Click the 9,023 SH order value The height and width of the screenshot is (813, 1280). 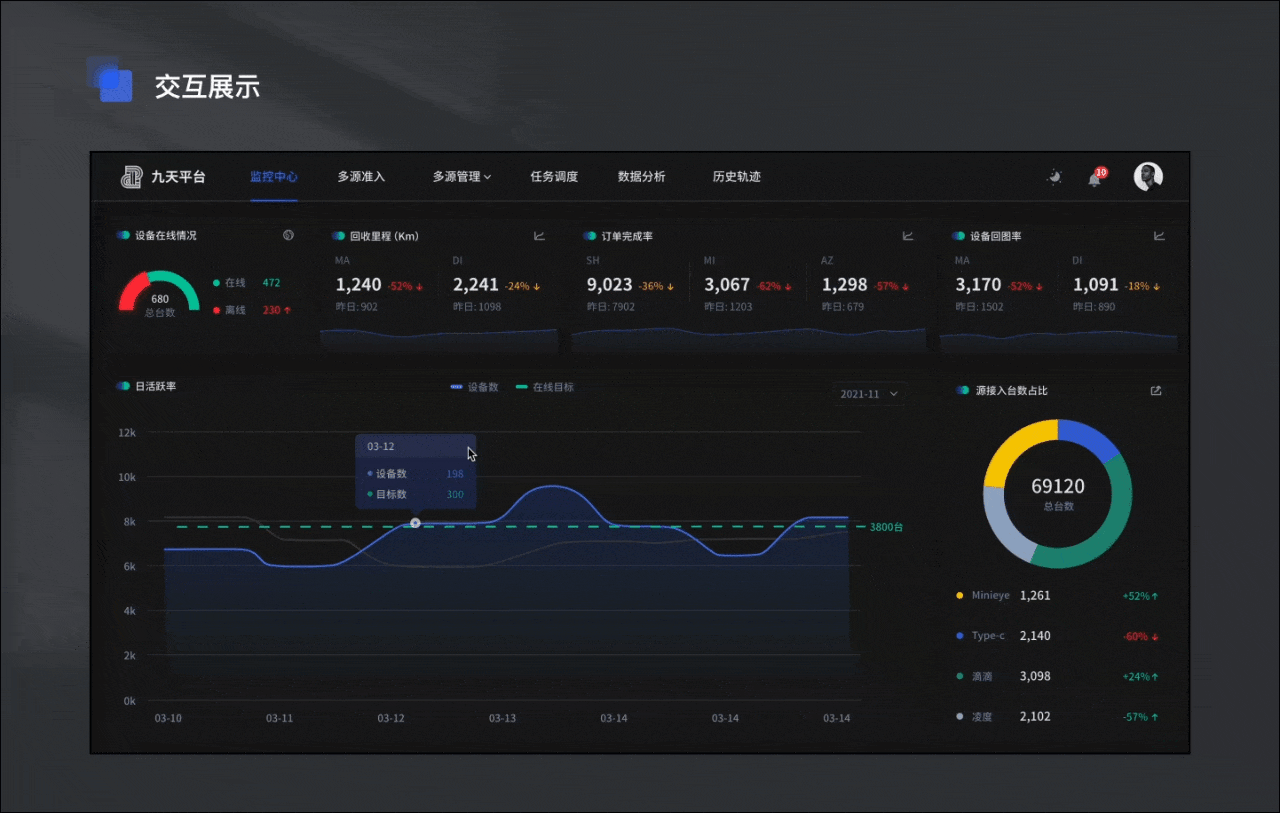pyautogui.click(x=610, y=285)
